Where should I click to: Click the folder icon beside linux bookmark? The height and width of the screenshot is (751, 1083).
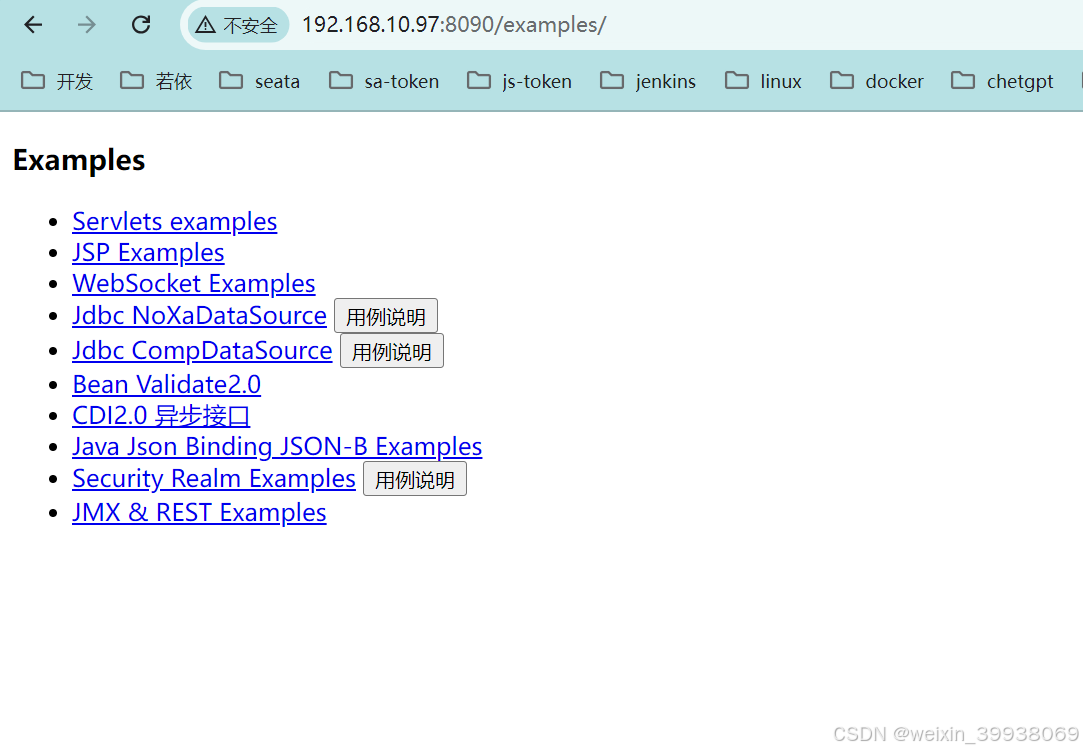736,81
